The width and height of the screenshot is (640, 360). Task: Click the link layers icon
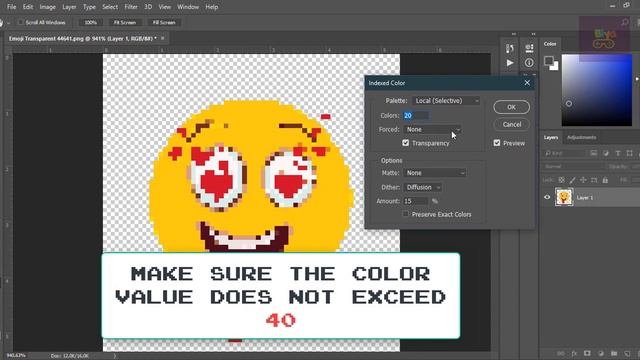pyautogui.click(x=561, y=353)
